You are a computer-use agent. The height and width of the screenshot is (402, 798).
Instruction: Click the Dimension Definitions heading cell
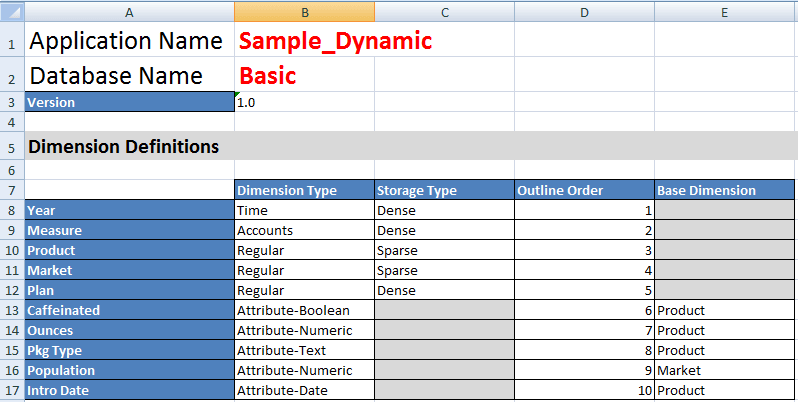(x=129, y=147)
